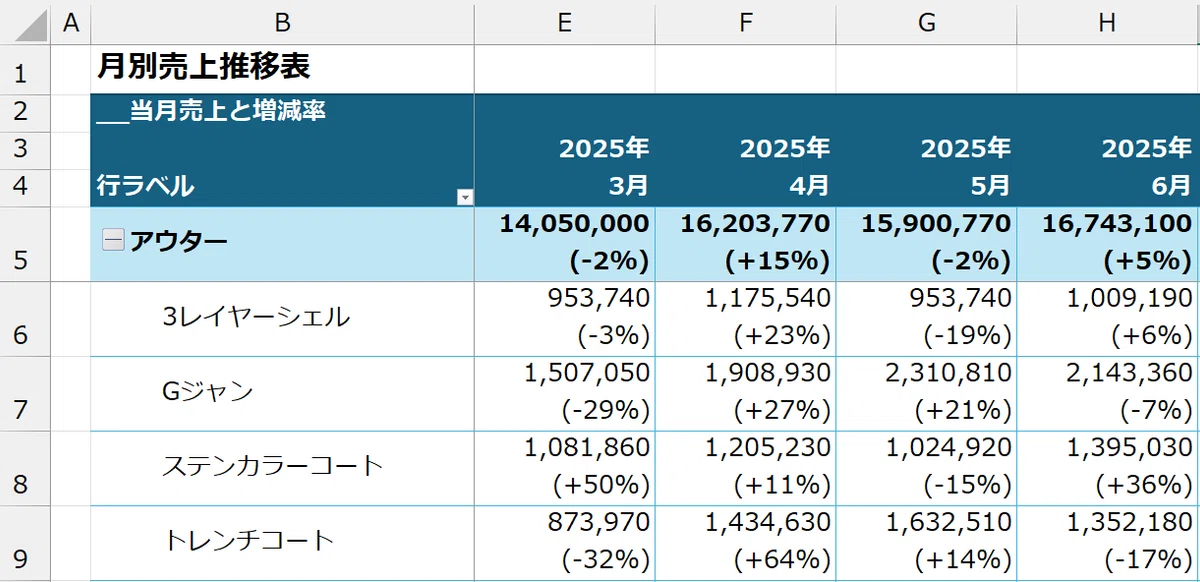Select row 5 header

tap(25, 244)
